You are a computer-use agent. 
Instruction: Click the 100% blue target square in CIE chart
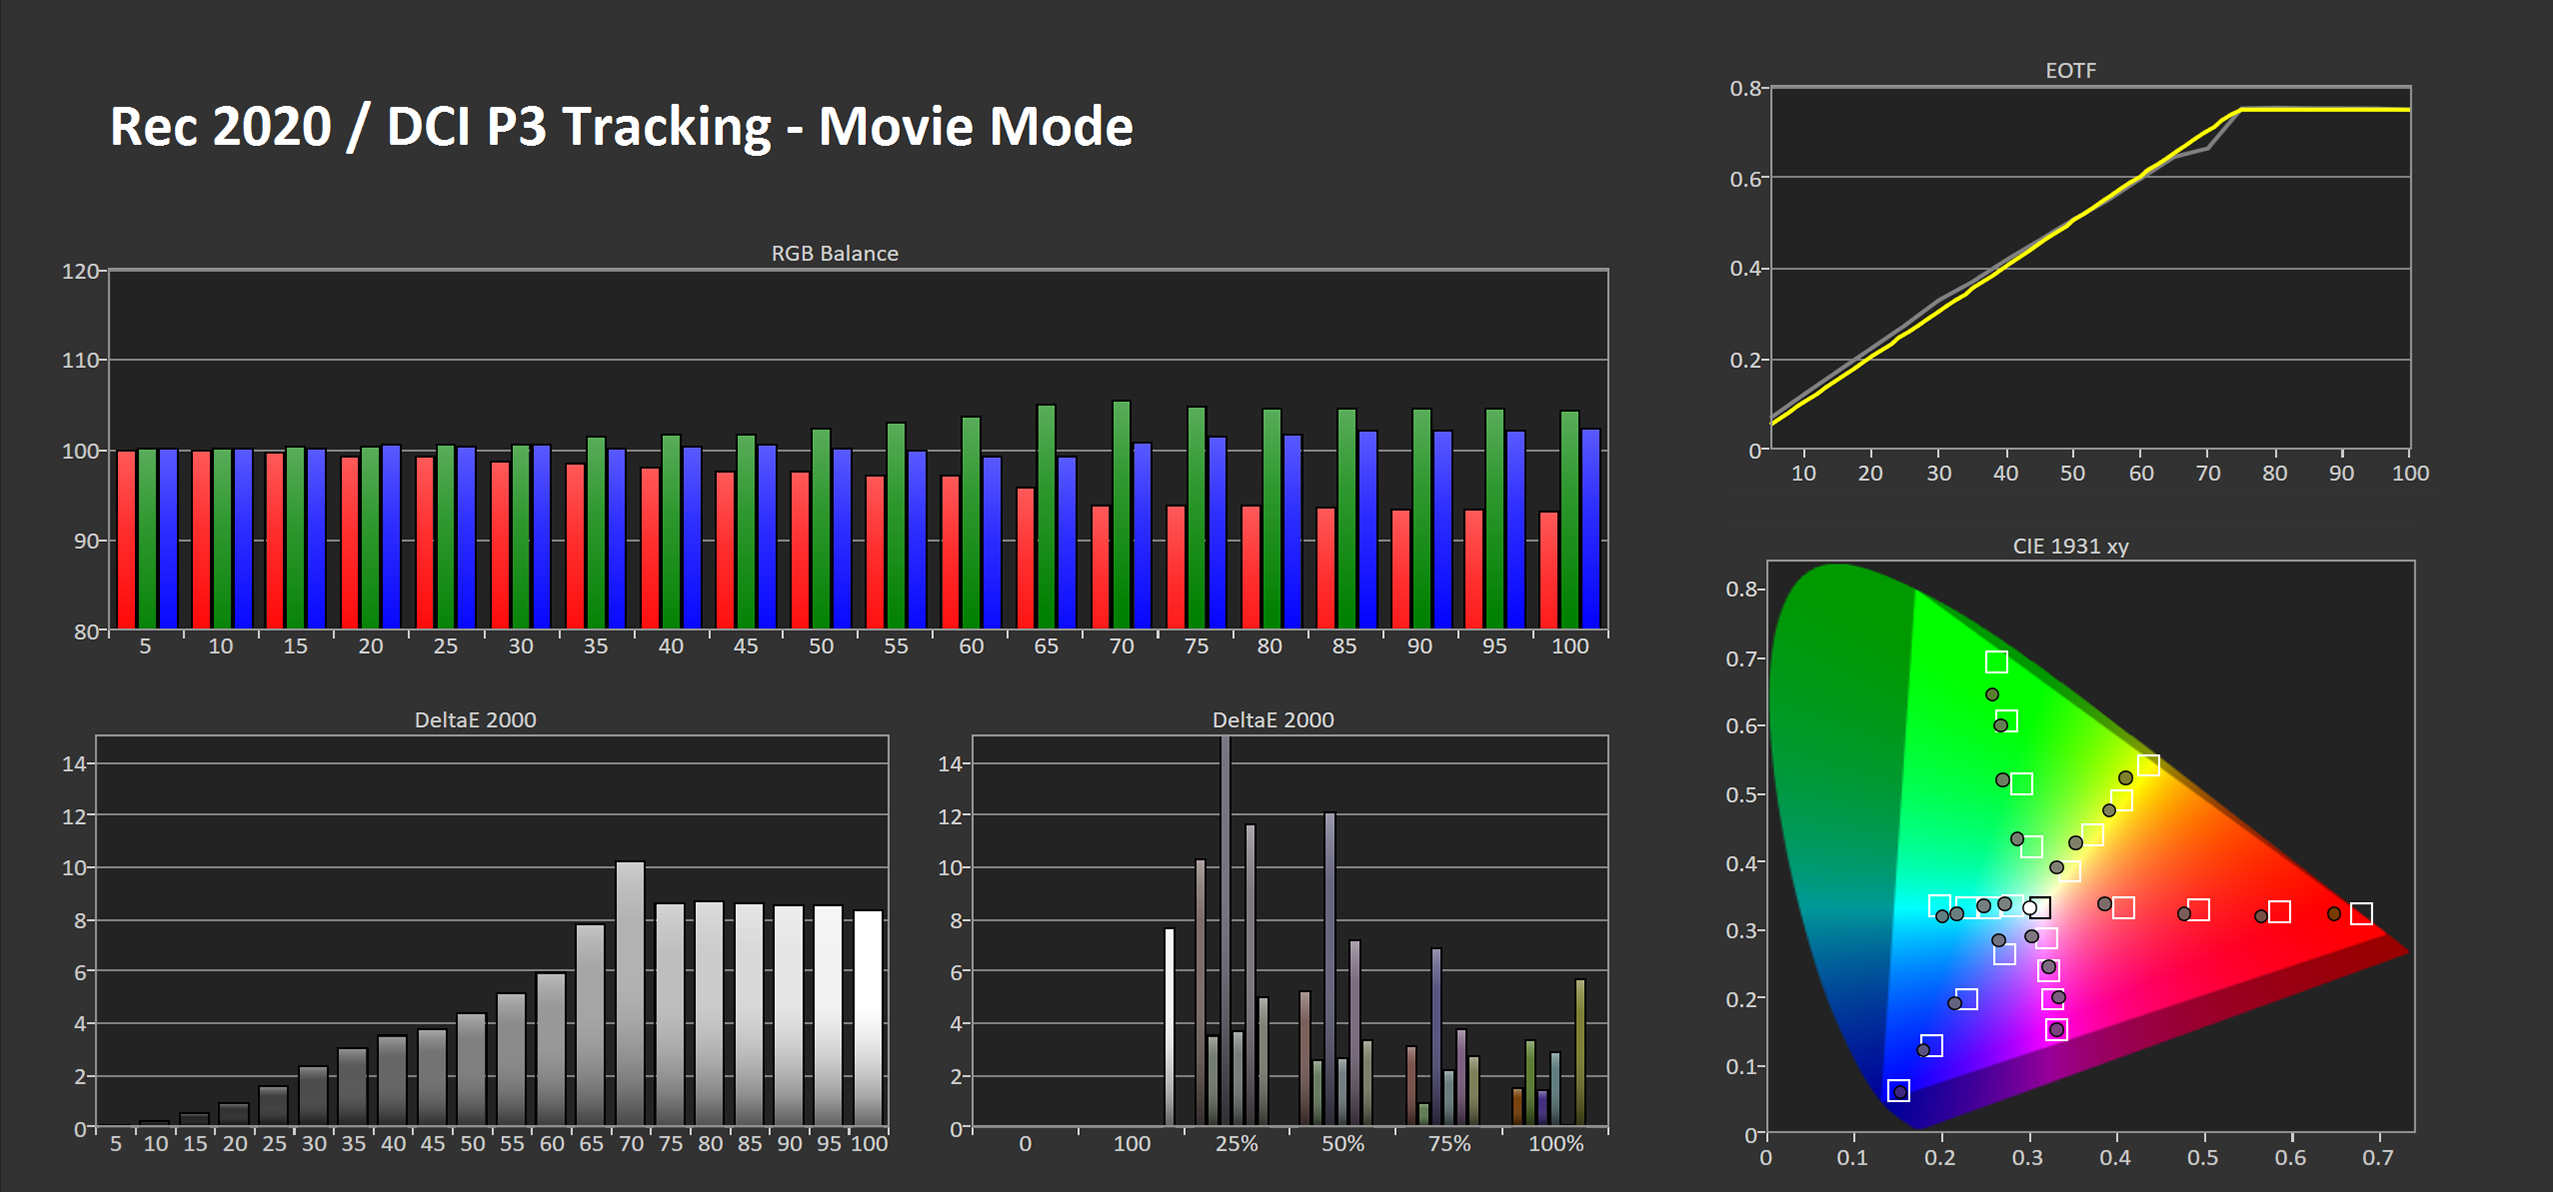[x=1898, y=1090]
